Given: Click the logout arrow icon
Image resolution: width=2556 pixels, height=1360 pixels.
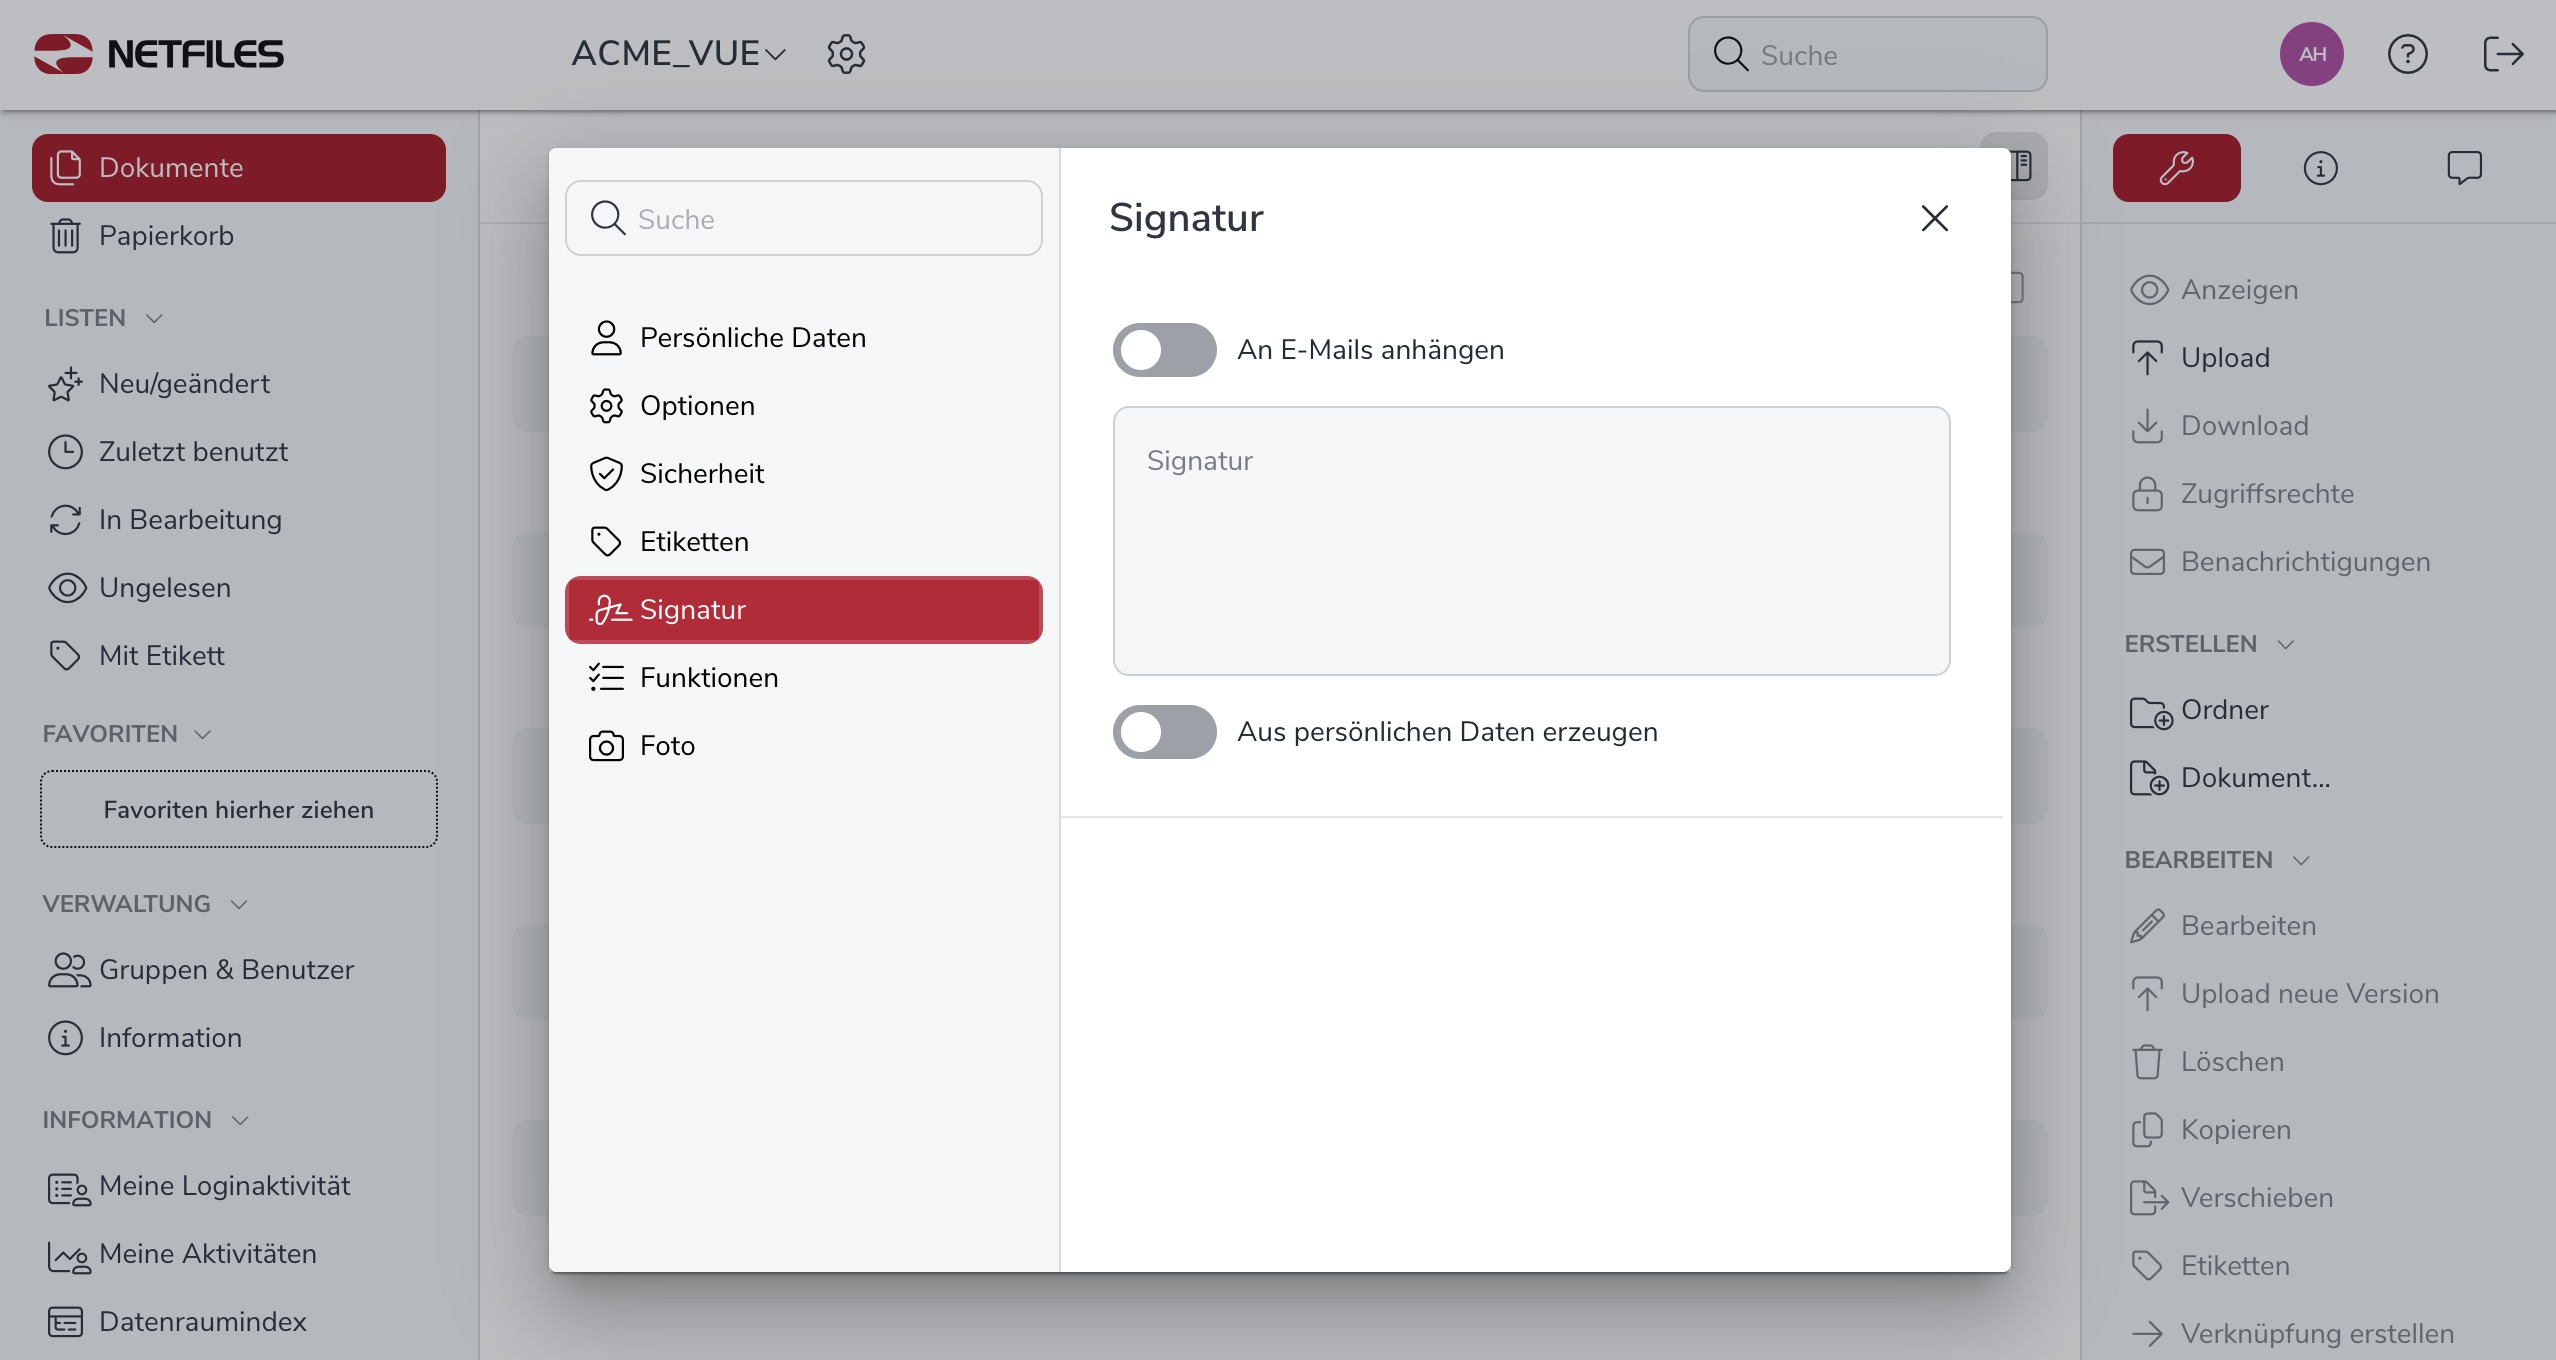Looking at the screenshot, I should pos(2502,54).
